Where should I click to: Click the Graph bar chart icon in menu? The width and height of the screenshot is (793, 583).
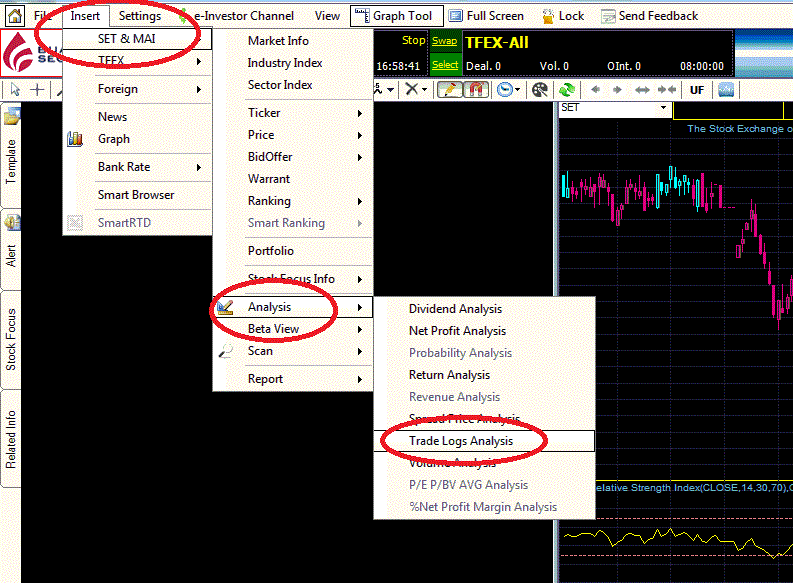(75, 139)
